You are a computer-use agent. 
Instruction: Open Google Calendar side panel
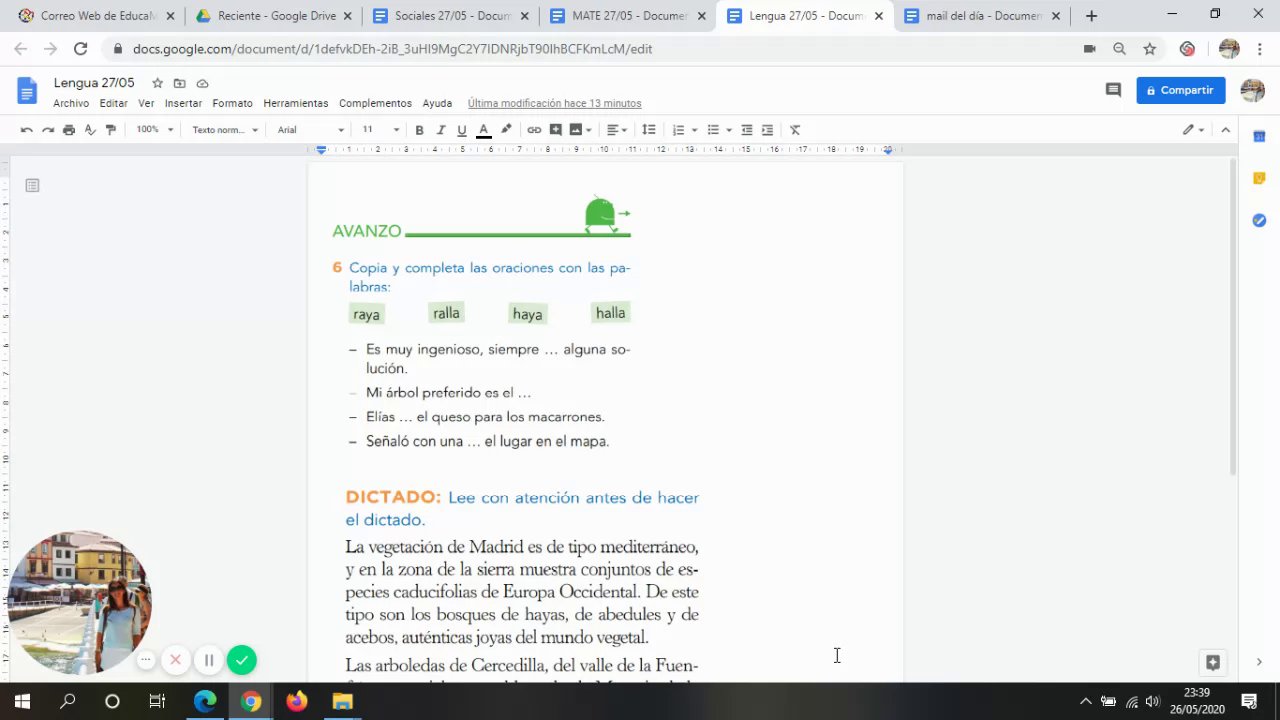pos(1259,137)
